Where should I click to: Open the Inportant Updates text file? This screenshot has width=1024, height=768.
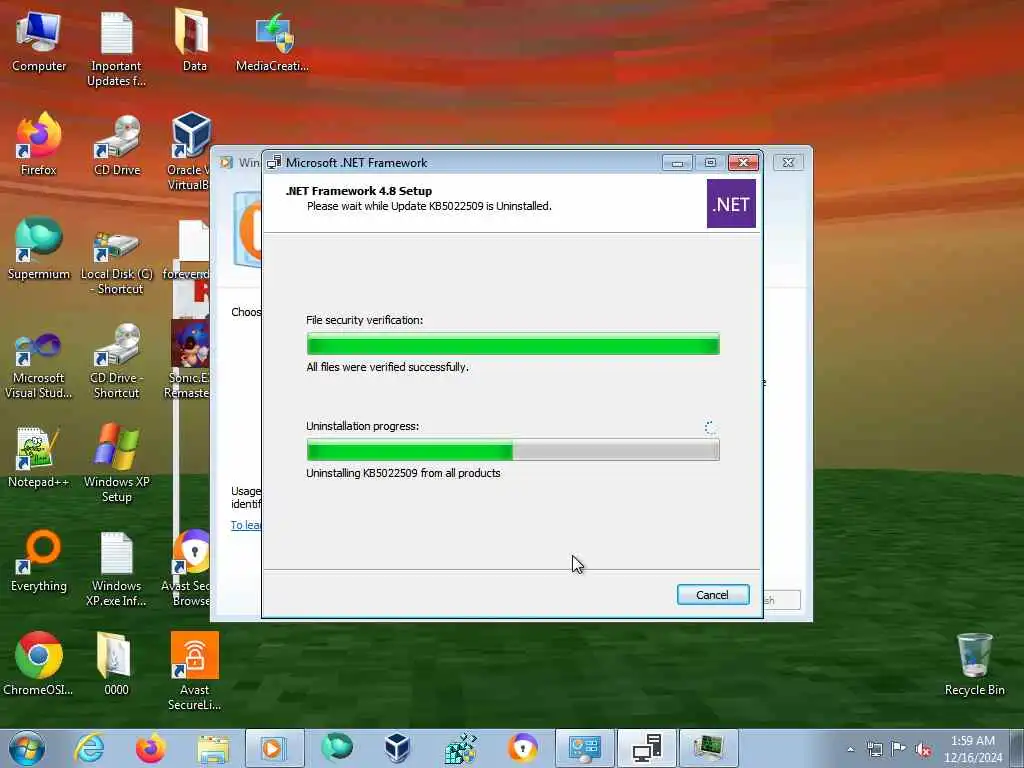pos(116,49)
